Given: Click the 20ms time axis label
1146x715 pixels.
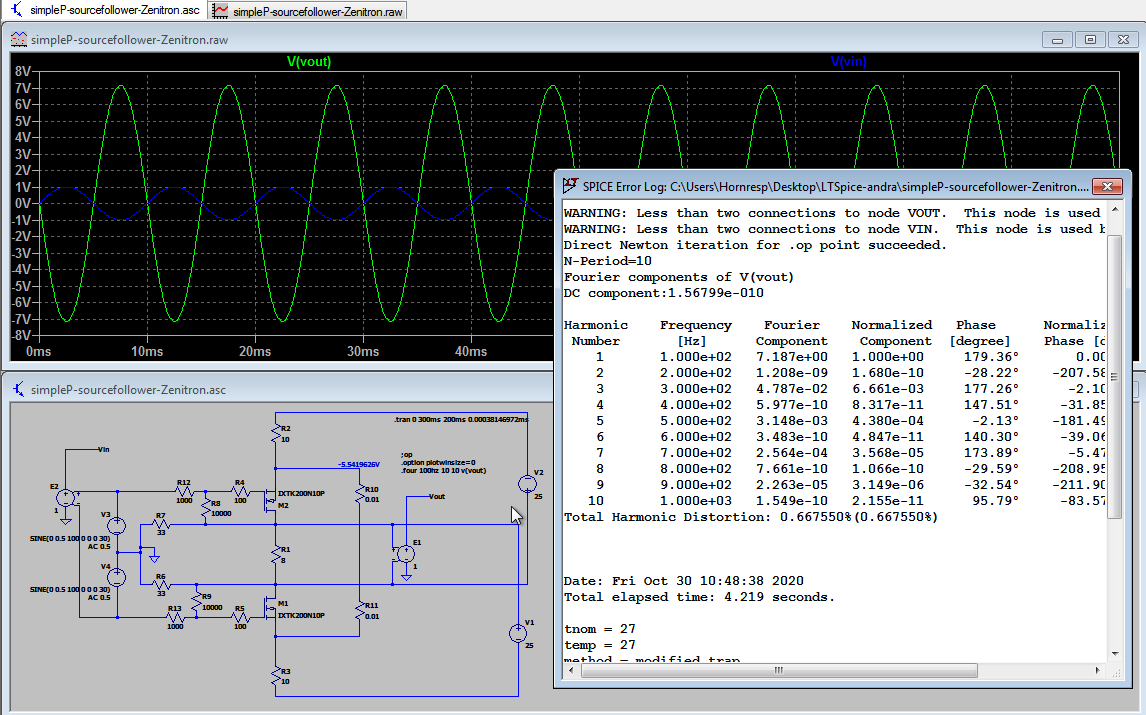Looking at the screenshot, I should pyautogui.click(x=255, y=352).
